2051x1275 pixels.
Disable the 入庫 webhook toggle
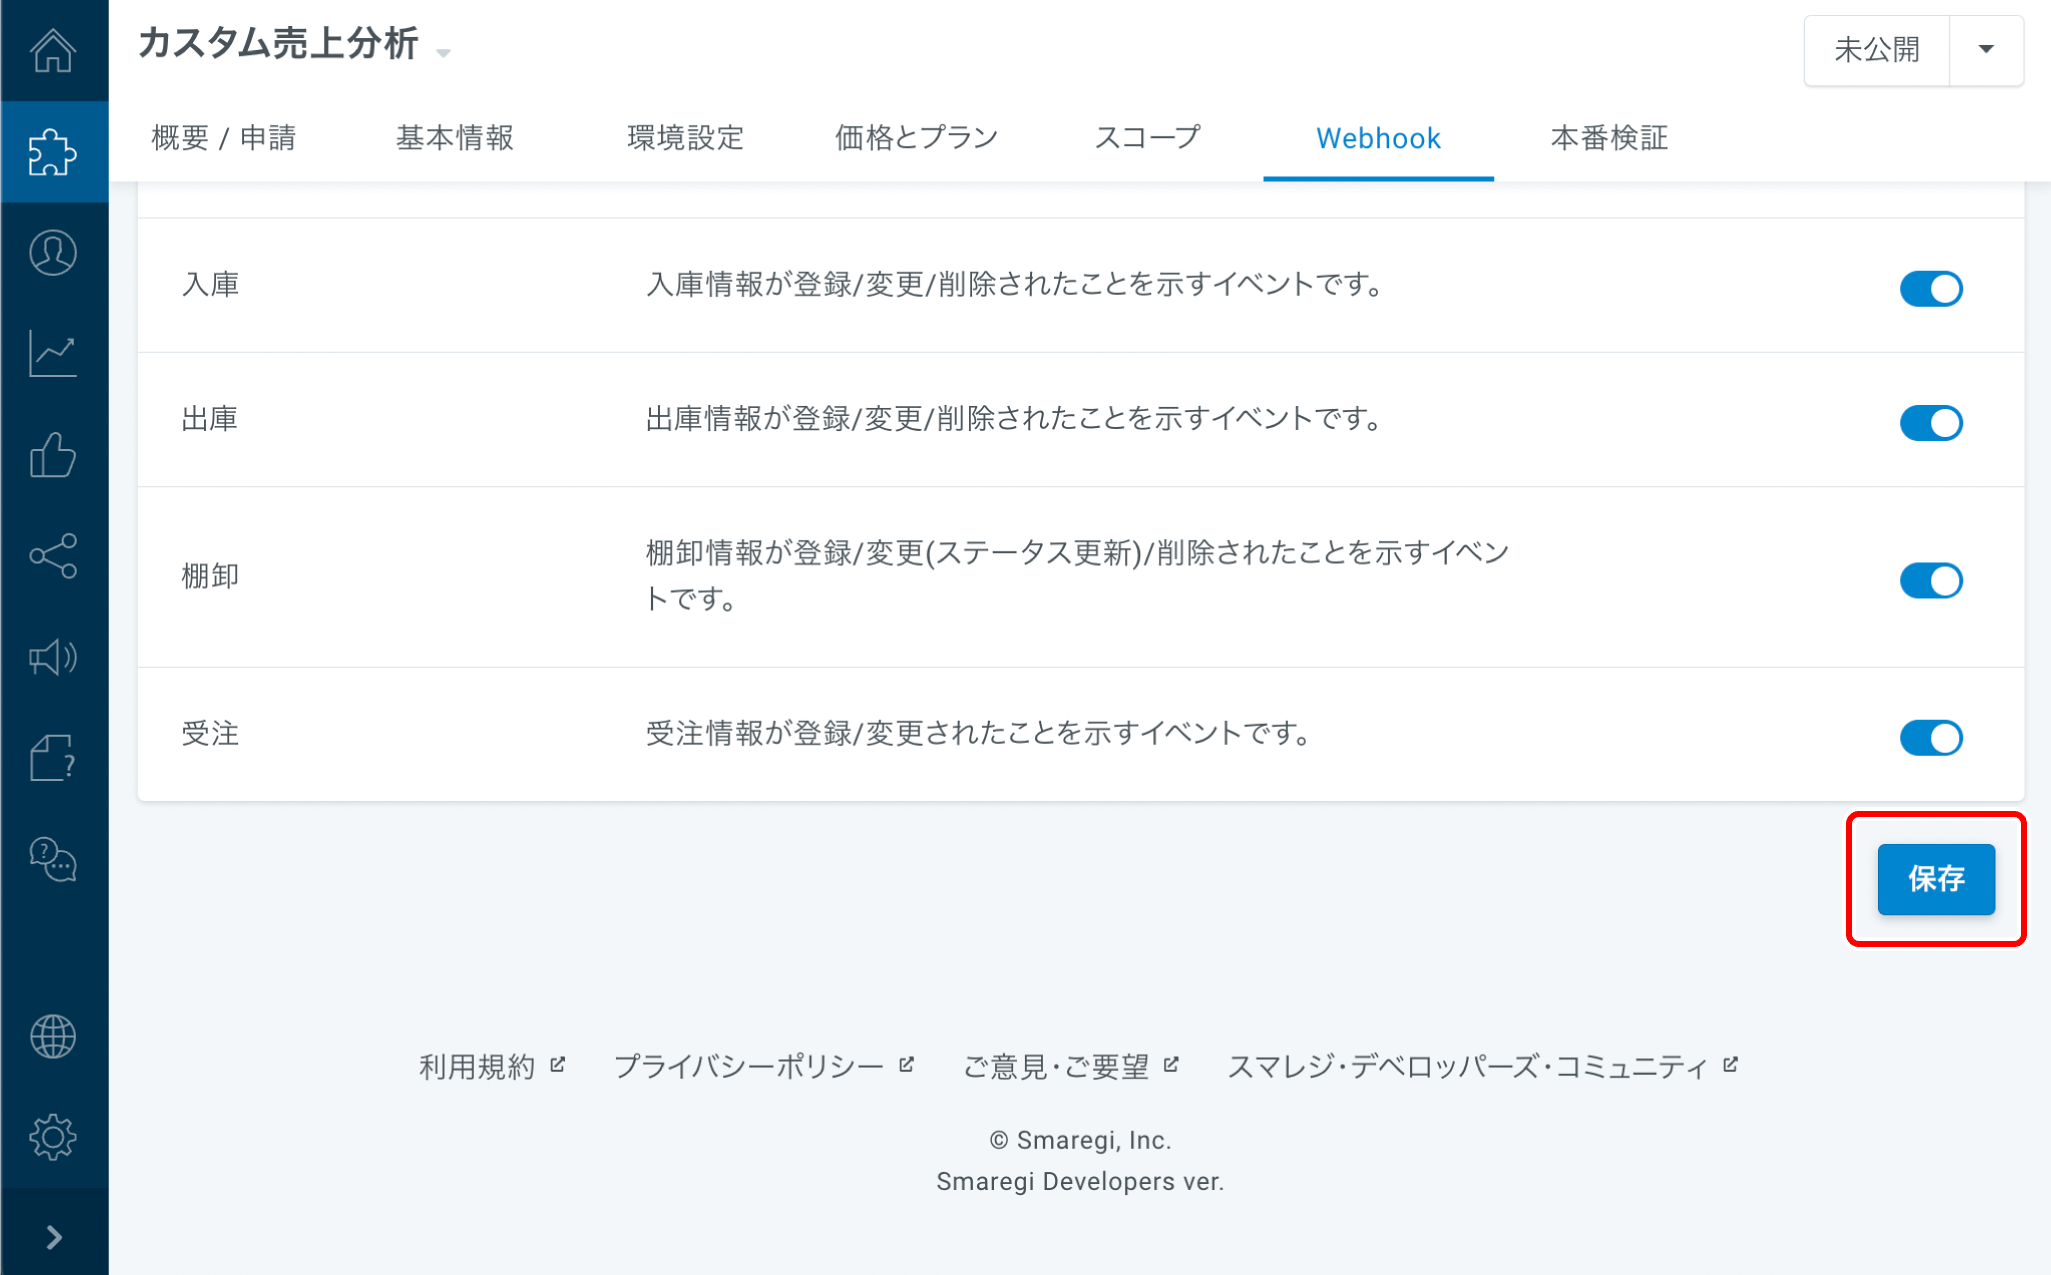(x=1930, y=289)
